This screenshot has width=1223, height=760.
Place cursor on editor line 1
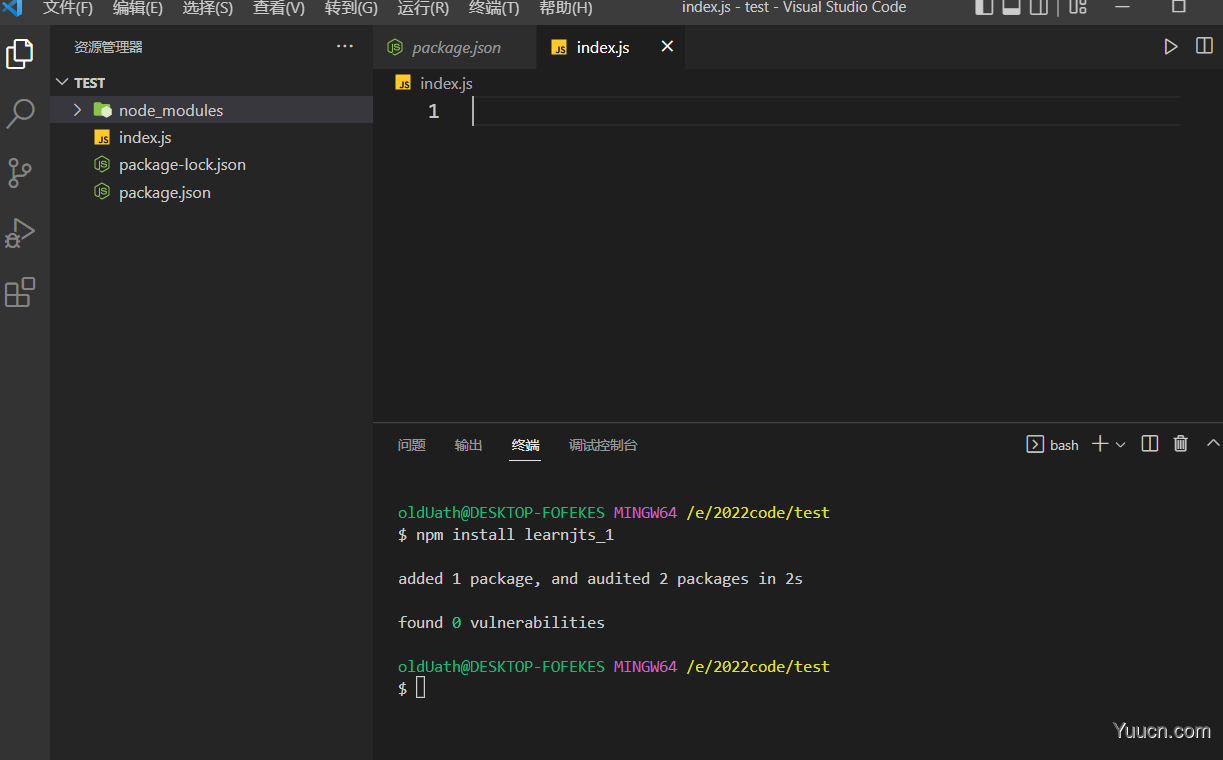point(826,111)
